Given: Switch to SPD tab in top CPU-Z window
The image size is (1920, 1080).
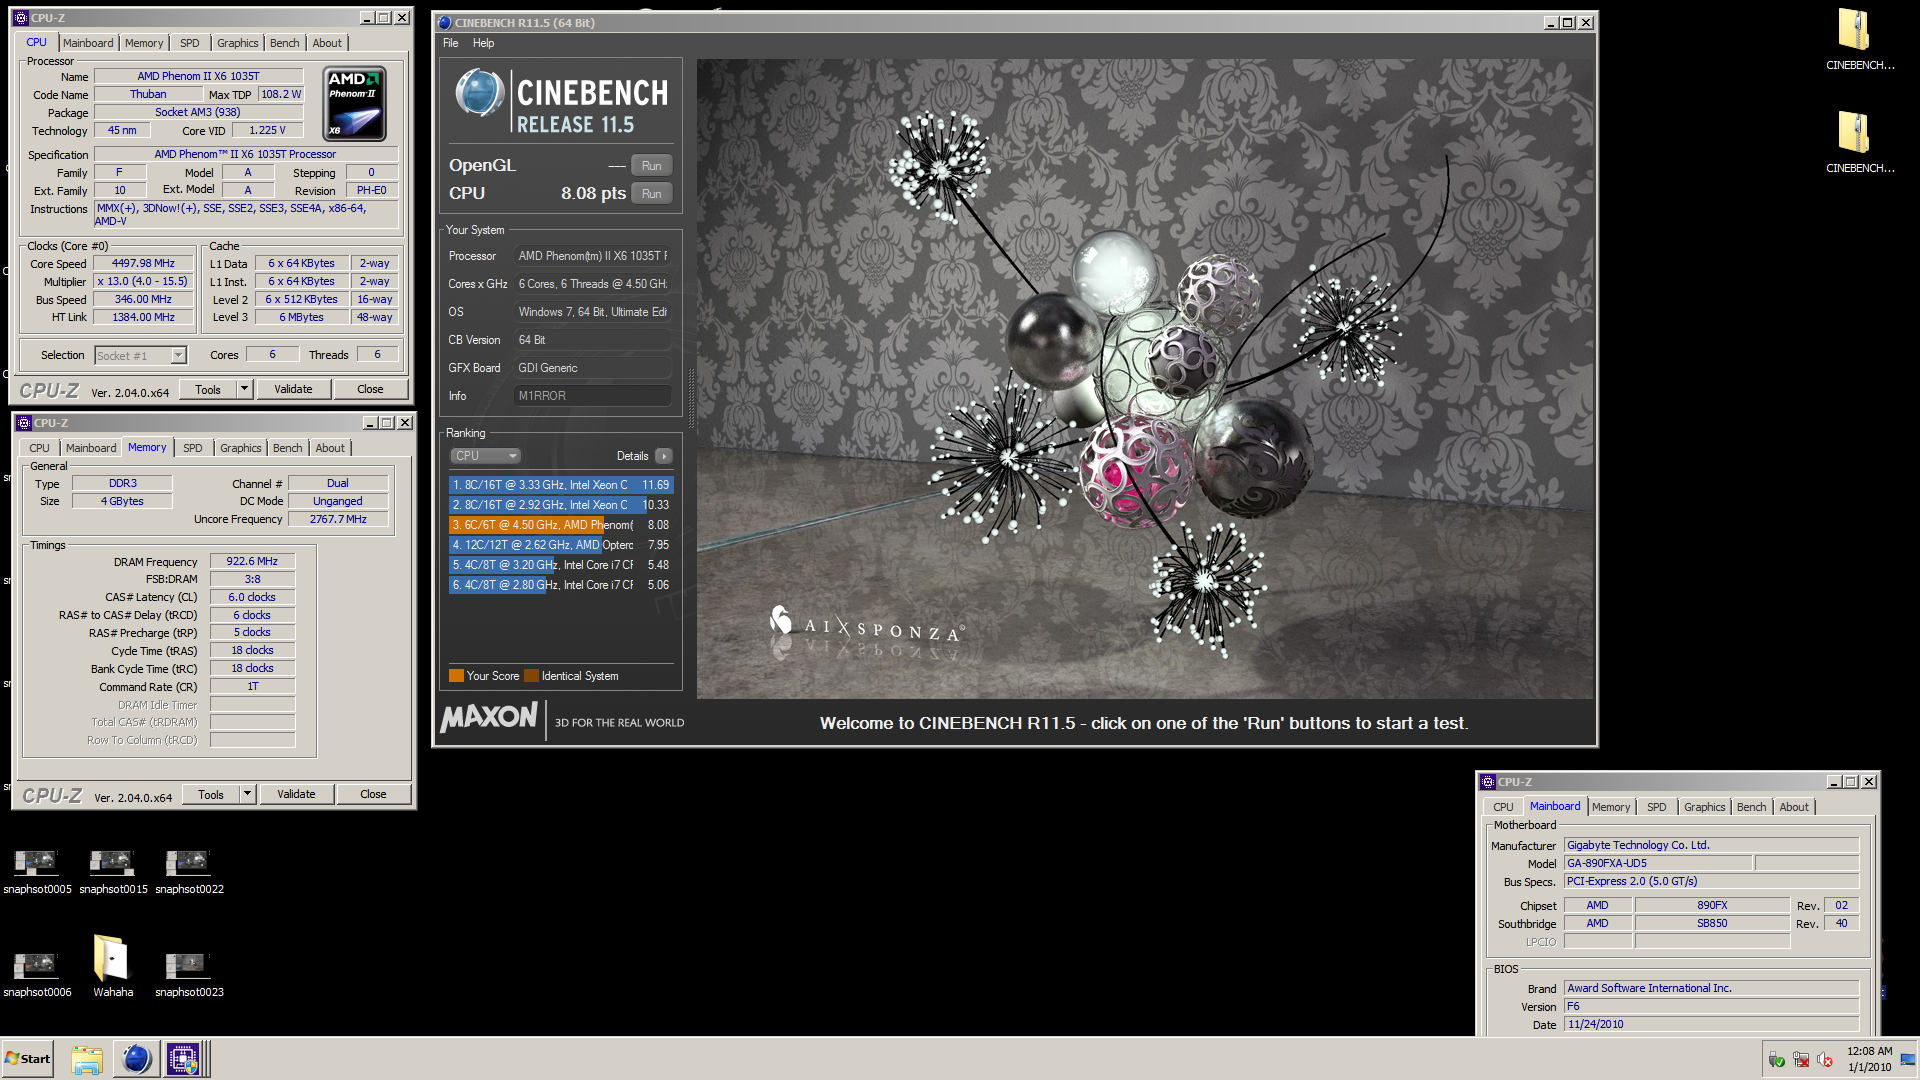Looking at the screenshot, I should coord(190,43).
